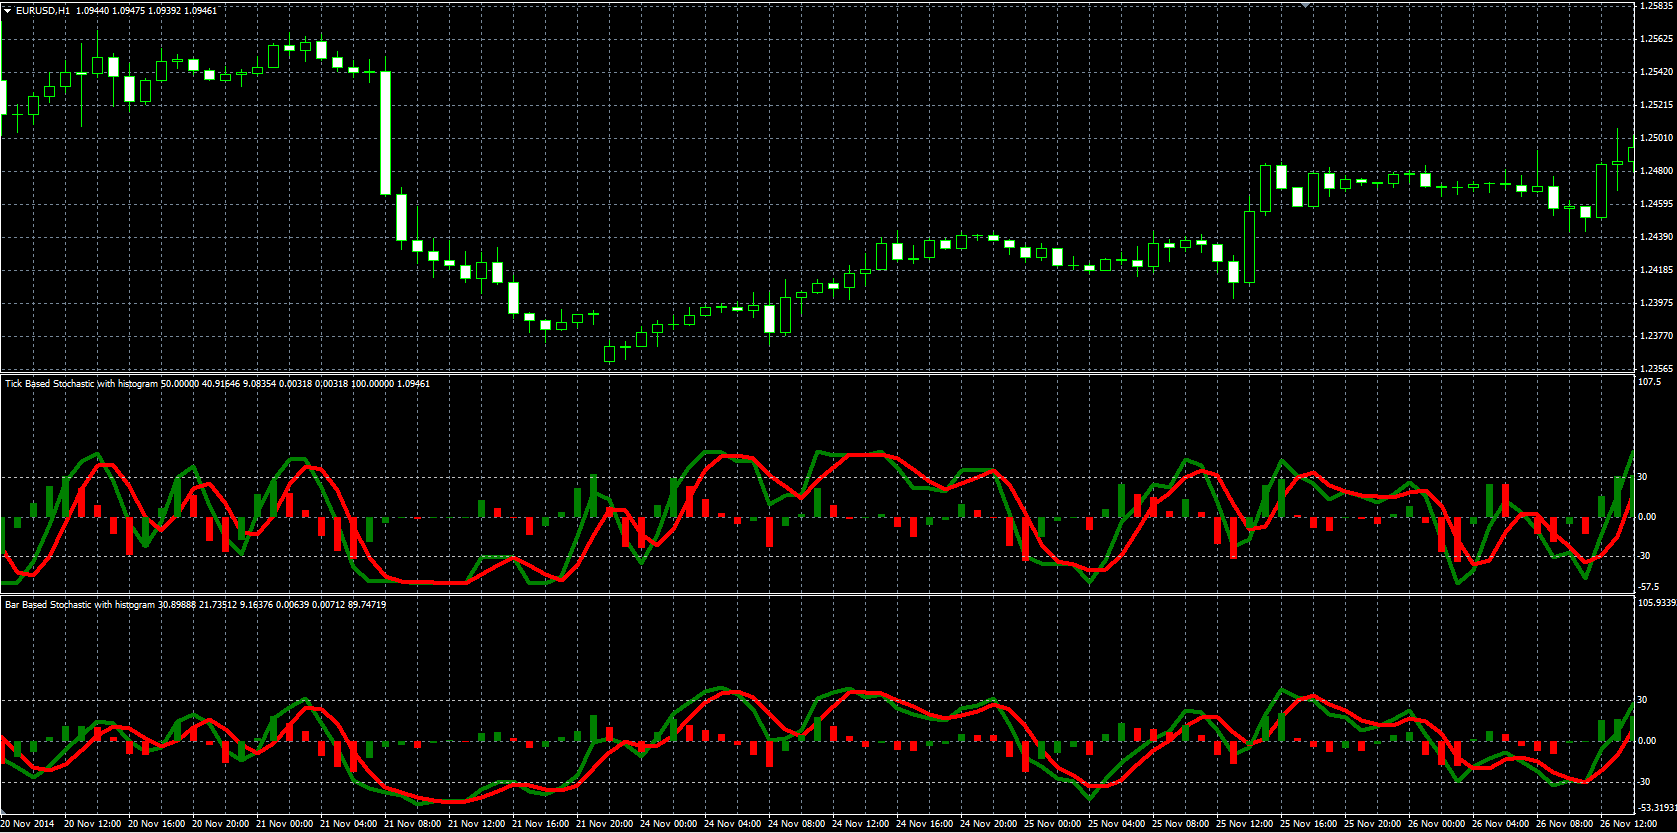Click price label 1.24595 on the scale

(x=1656, y=204)
